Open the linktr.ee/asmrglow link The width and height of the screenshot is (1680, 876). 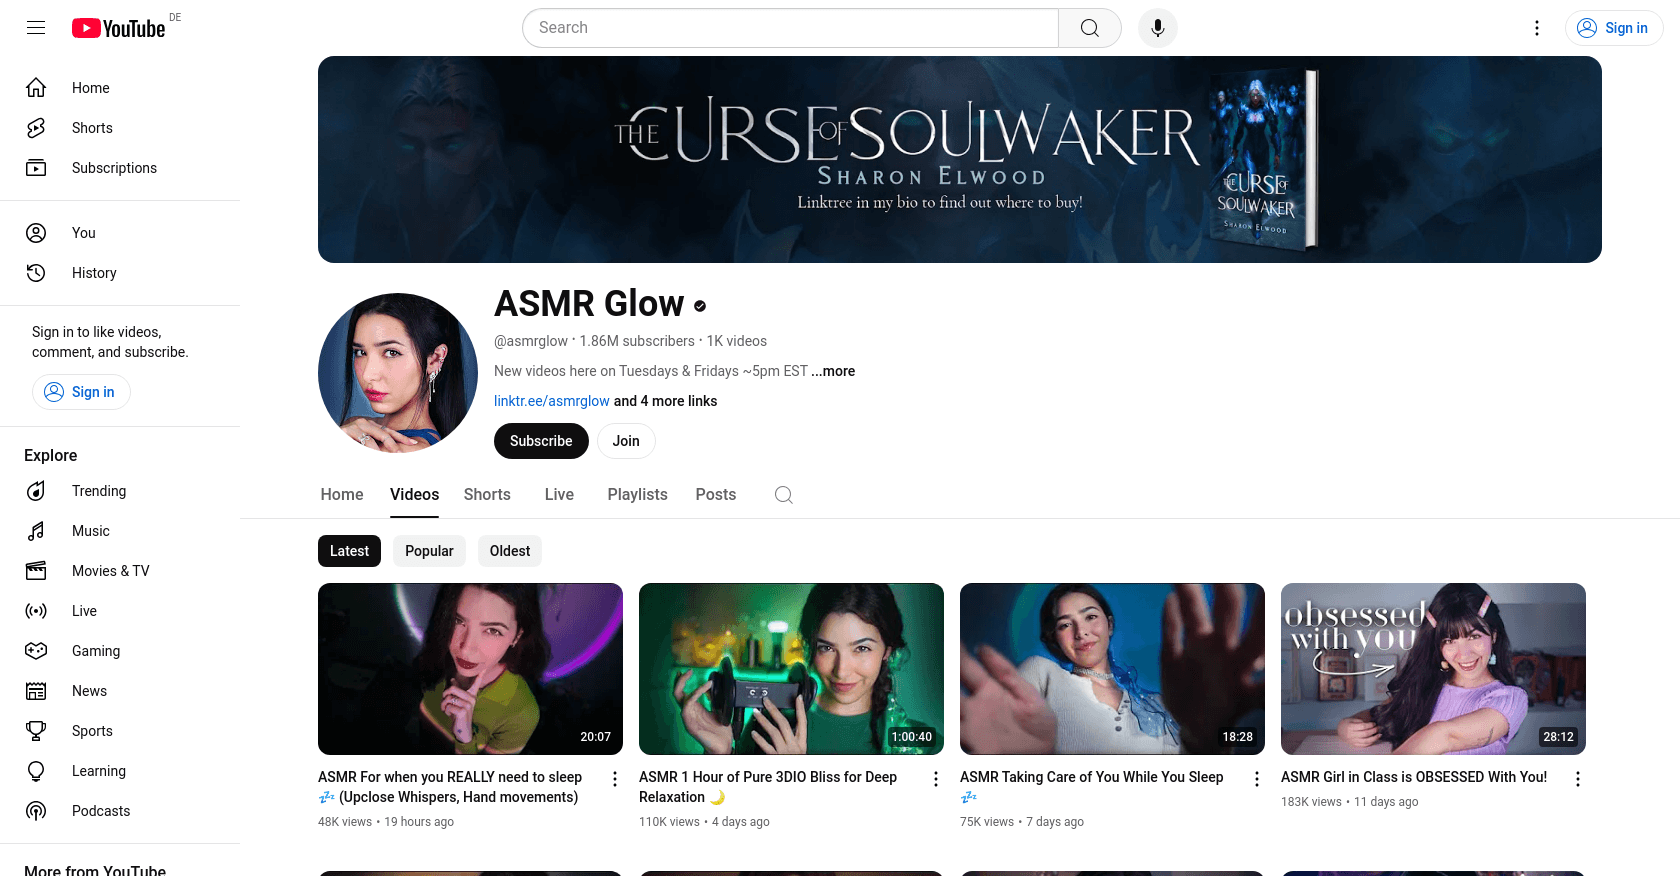coord(552,401)
